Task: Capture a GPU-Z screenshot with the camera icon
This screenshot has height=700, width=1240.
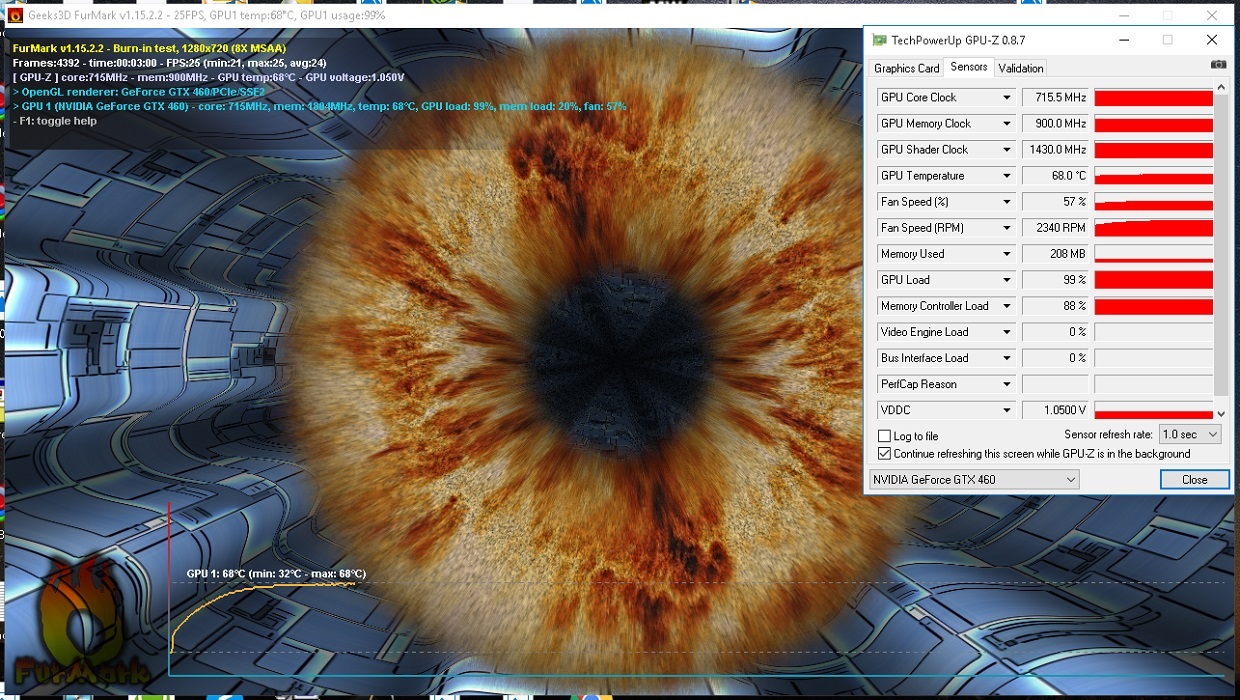Action: pyautogui.click(x=1218, y=63)
